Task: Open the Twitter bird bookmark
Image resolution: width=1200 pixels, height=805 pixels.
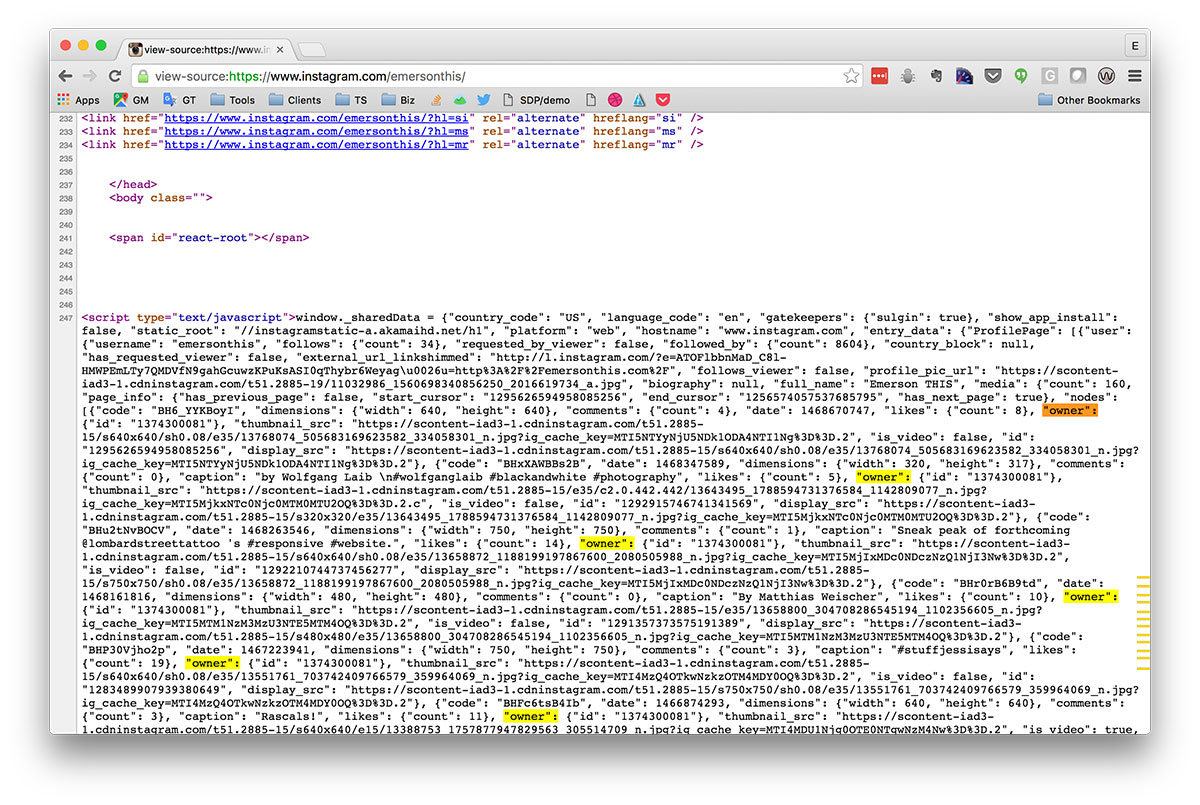Action: tap(484, 100)
